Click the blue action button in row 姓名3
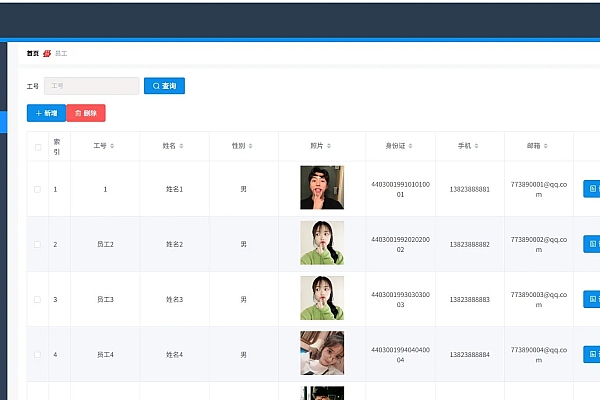This screenshot has width=600, height=400. (592, 299)
